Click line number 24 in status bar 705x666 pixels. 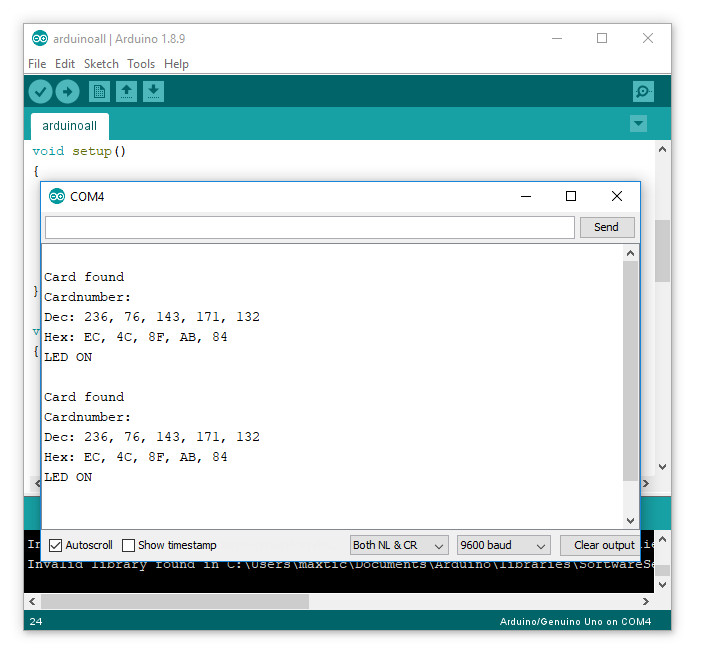click(x=36, y=621)
